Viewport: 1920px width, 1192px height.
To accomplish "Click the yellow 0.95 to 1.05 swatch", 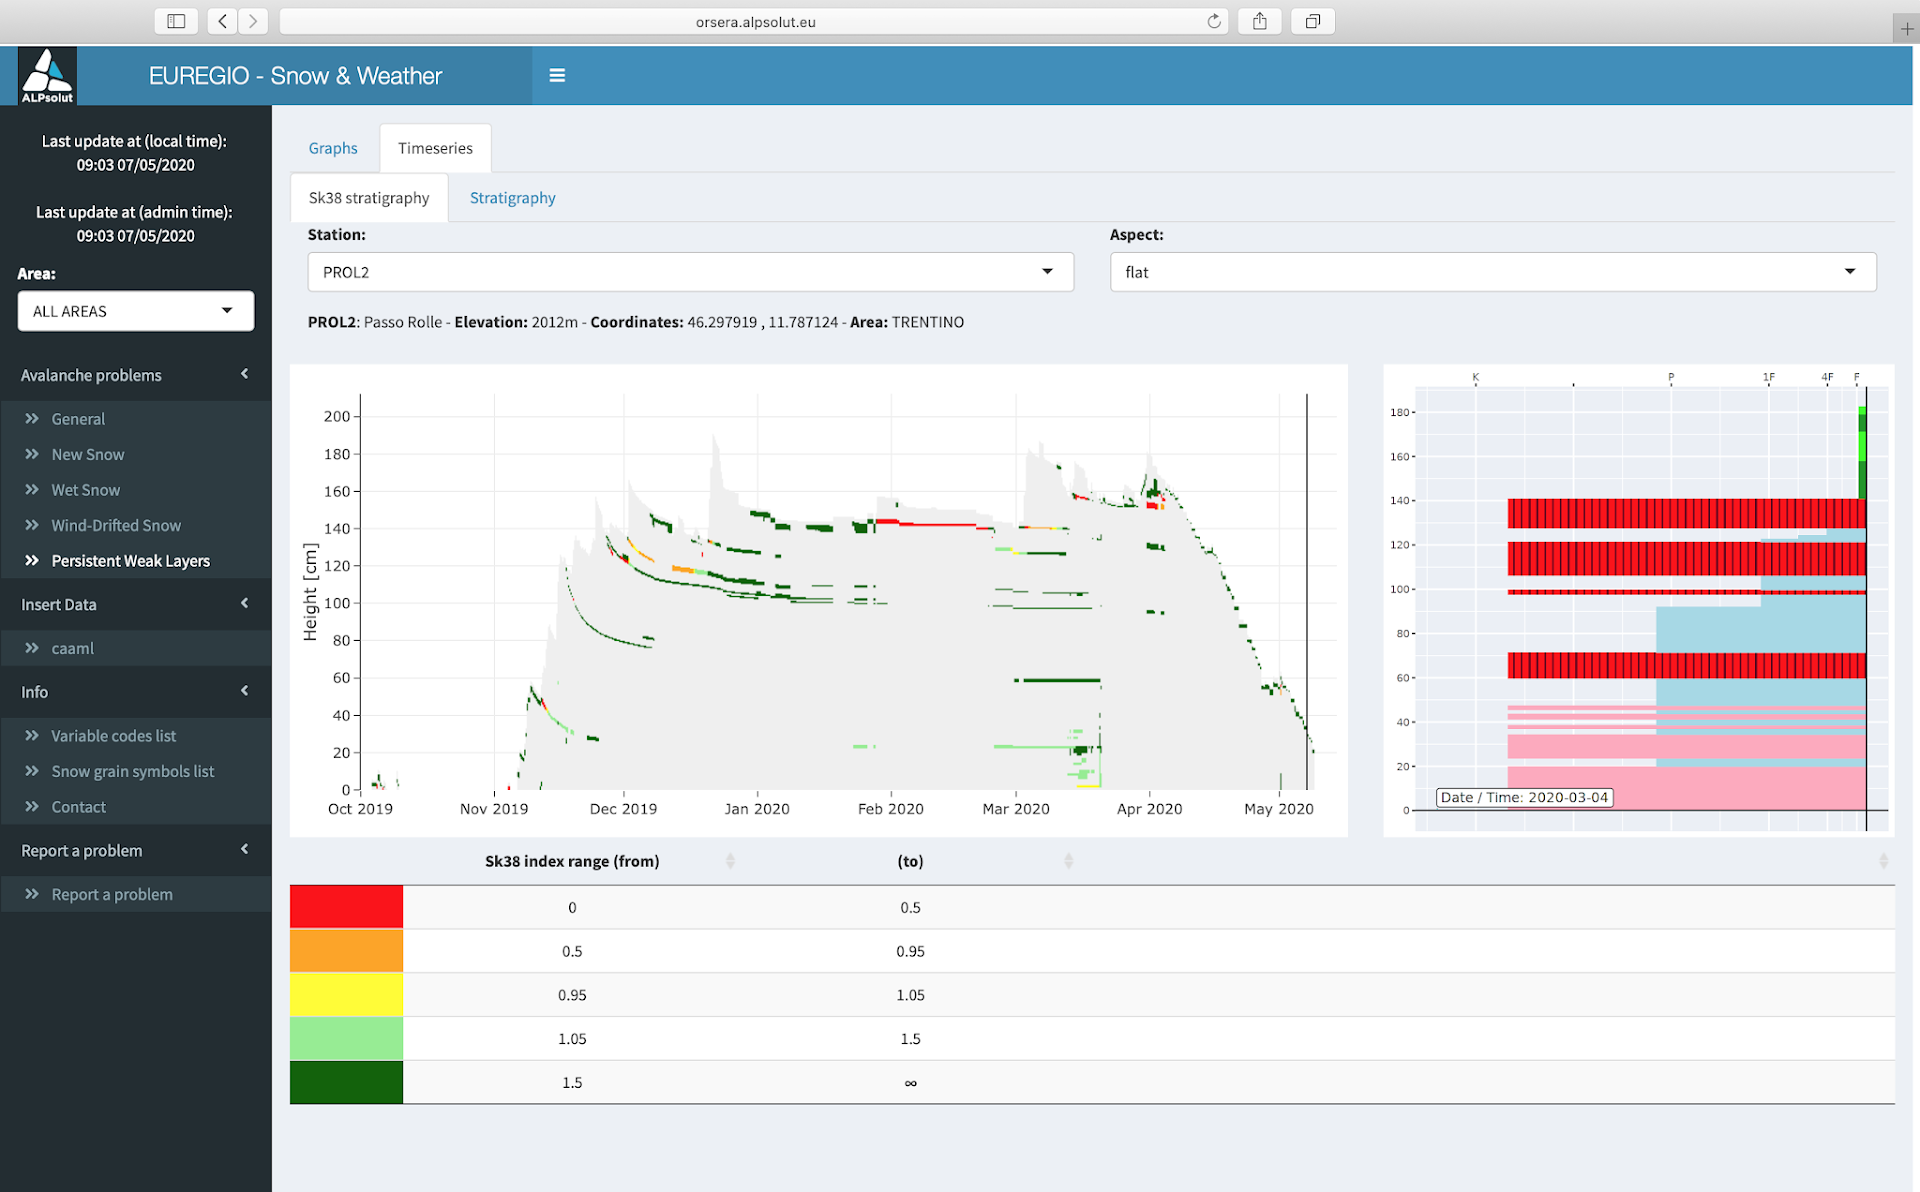I will tap(346, 995).
